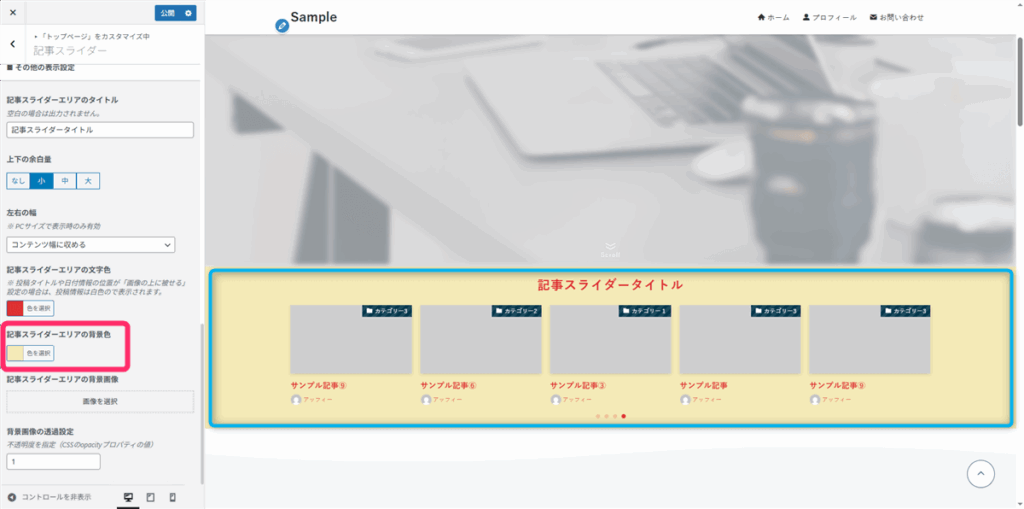Click the Sample site title

coord(314,17)
